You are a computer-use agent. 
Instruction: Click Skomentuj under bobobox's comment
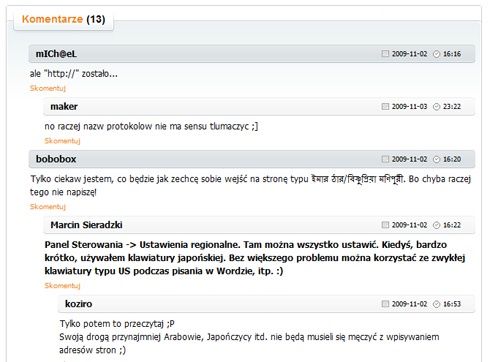pyautogui.click(x=48, y=207)
